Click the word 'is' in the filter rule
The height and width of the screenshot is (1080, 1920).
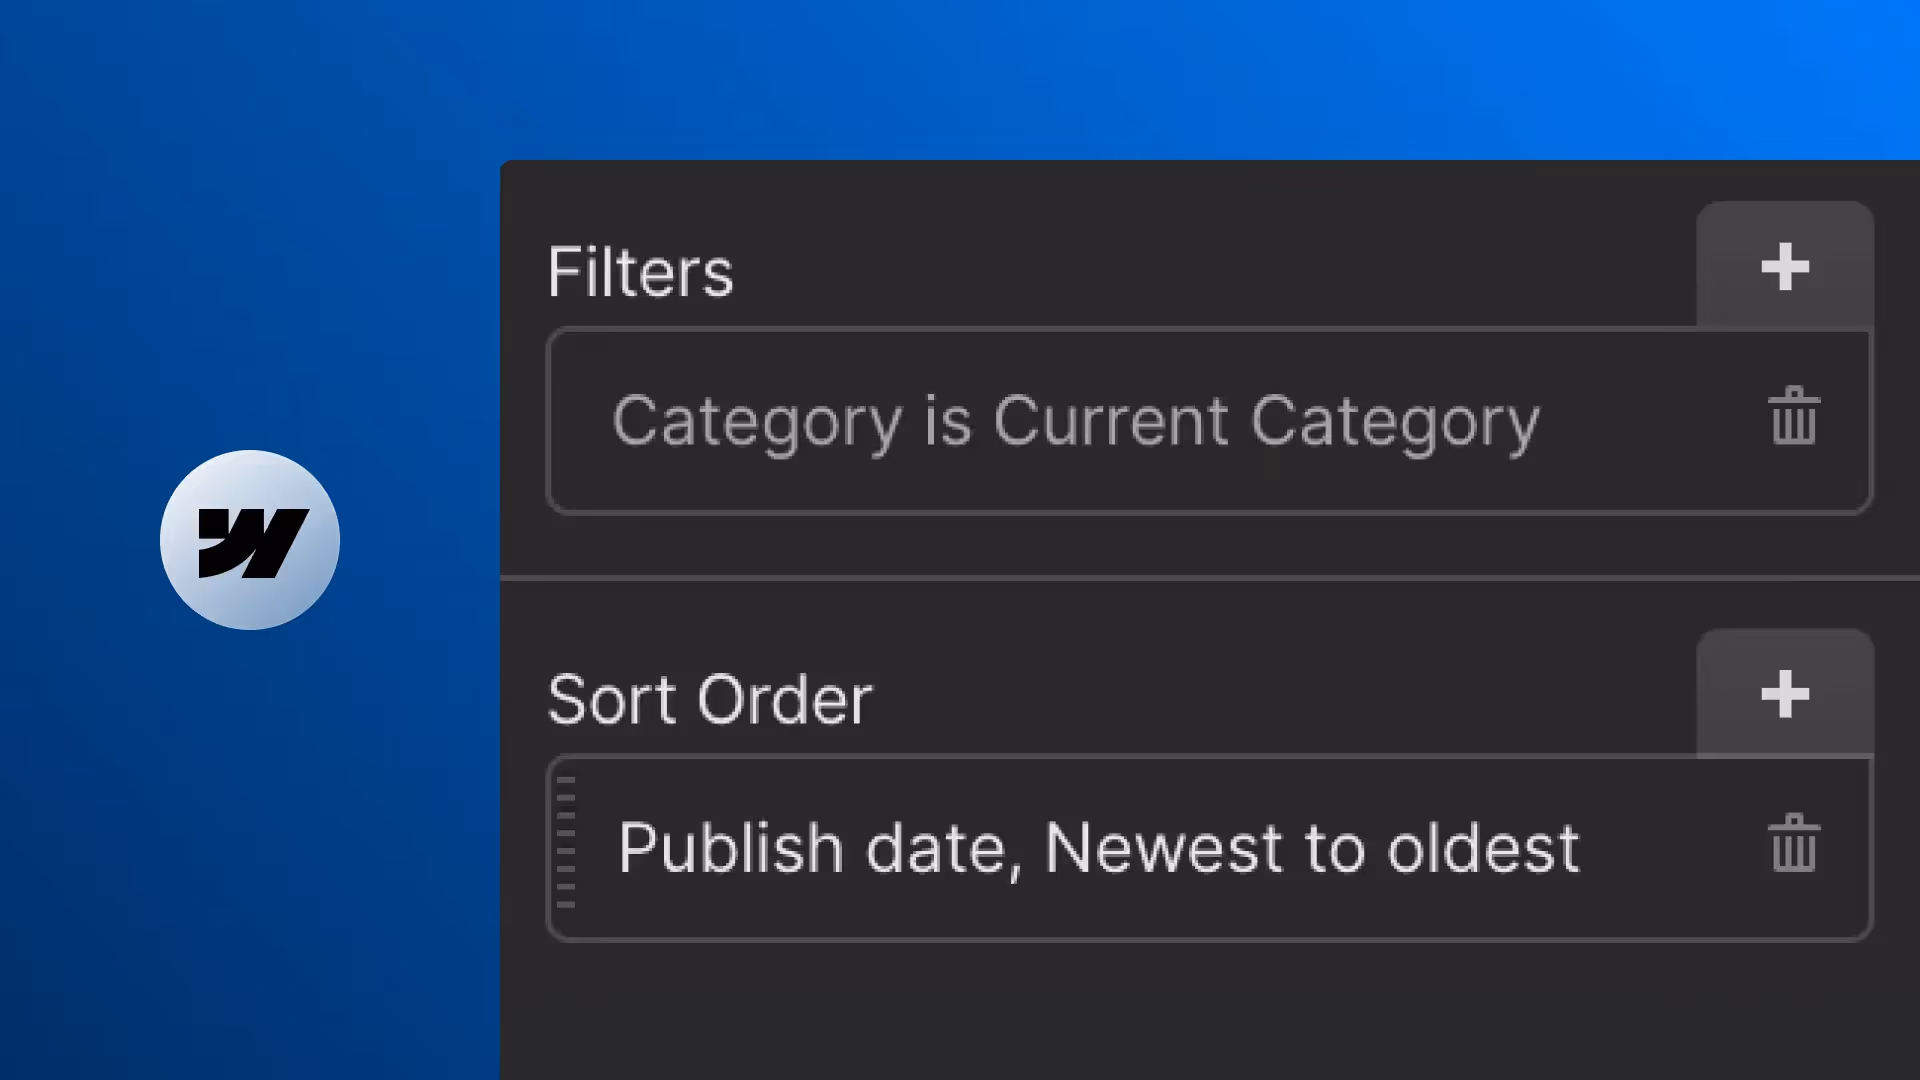coord(947,421)
